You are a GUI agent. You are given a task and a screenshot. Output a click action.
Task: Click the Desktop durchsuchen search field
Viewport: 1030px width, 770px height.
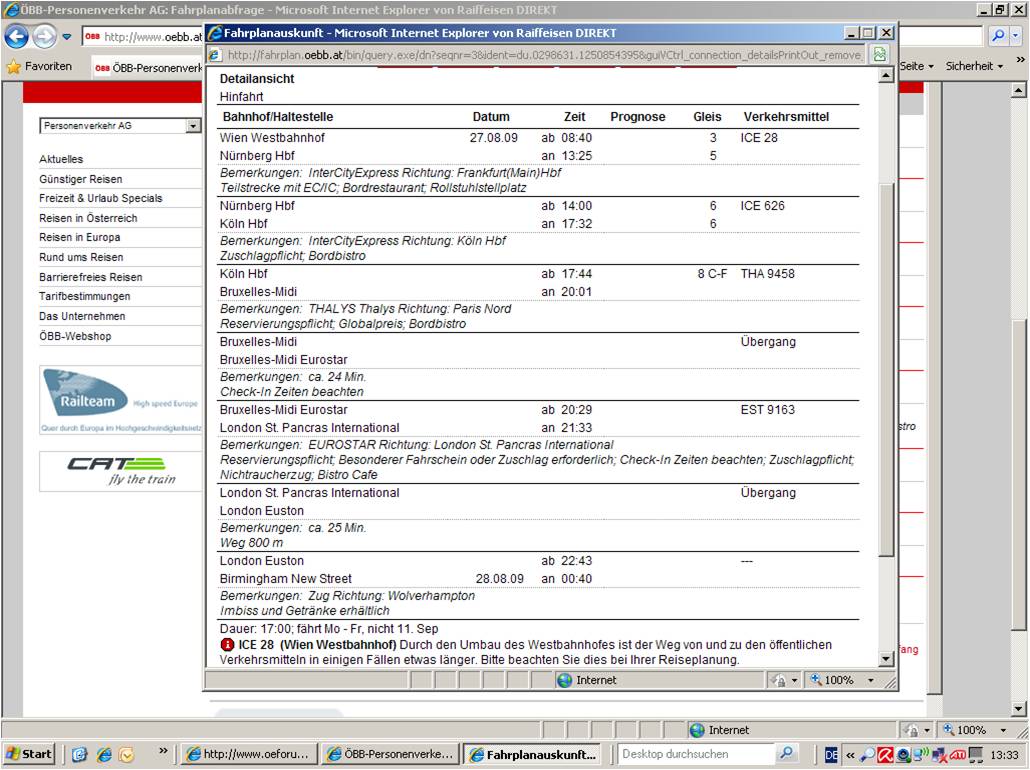click(x=695, y=754)
